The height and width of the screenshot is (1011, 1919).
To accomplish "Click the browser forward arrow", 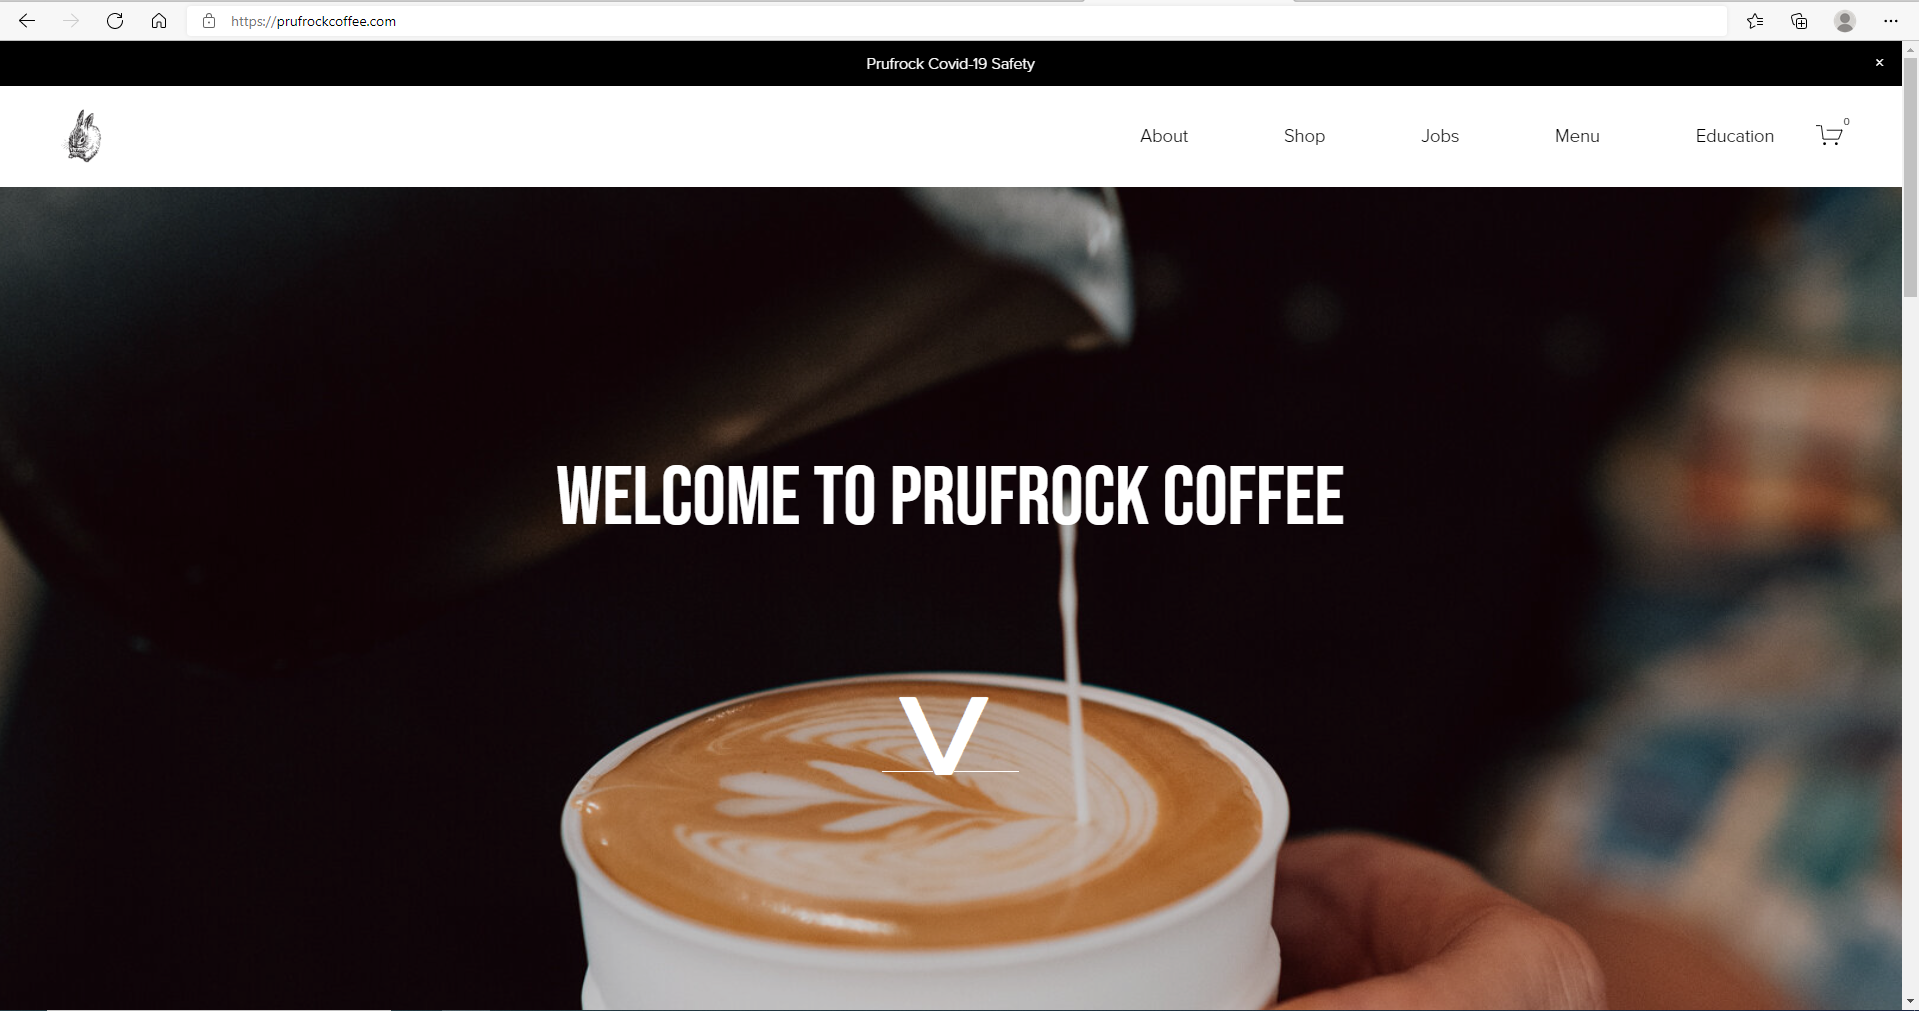I will click(70, 21).
